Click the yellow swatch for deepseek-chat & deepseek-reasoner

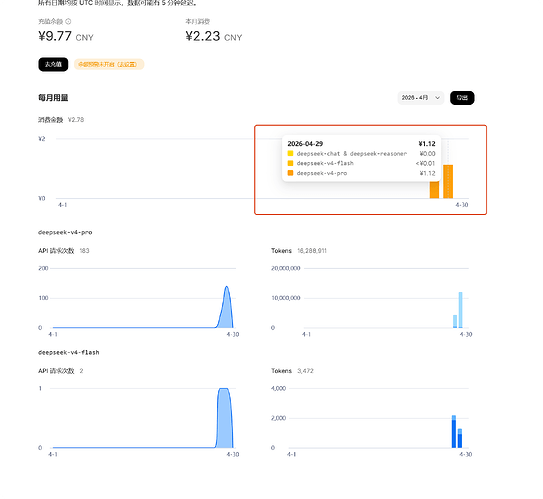(x=290, y=153)
